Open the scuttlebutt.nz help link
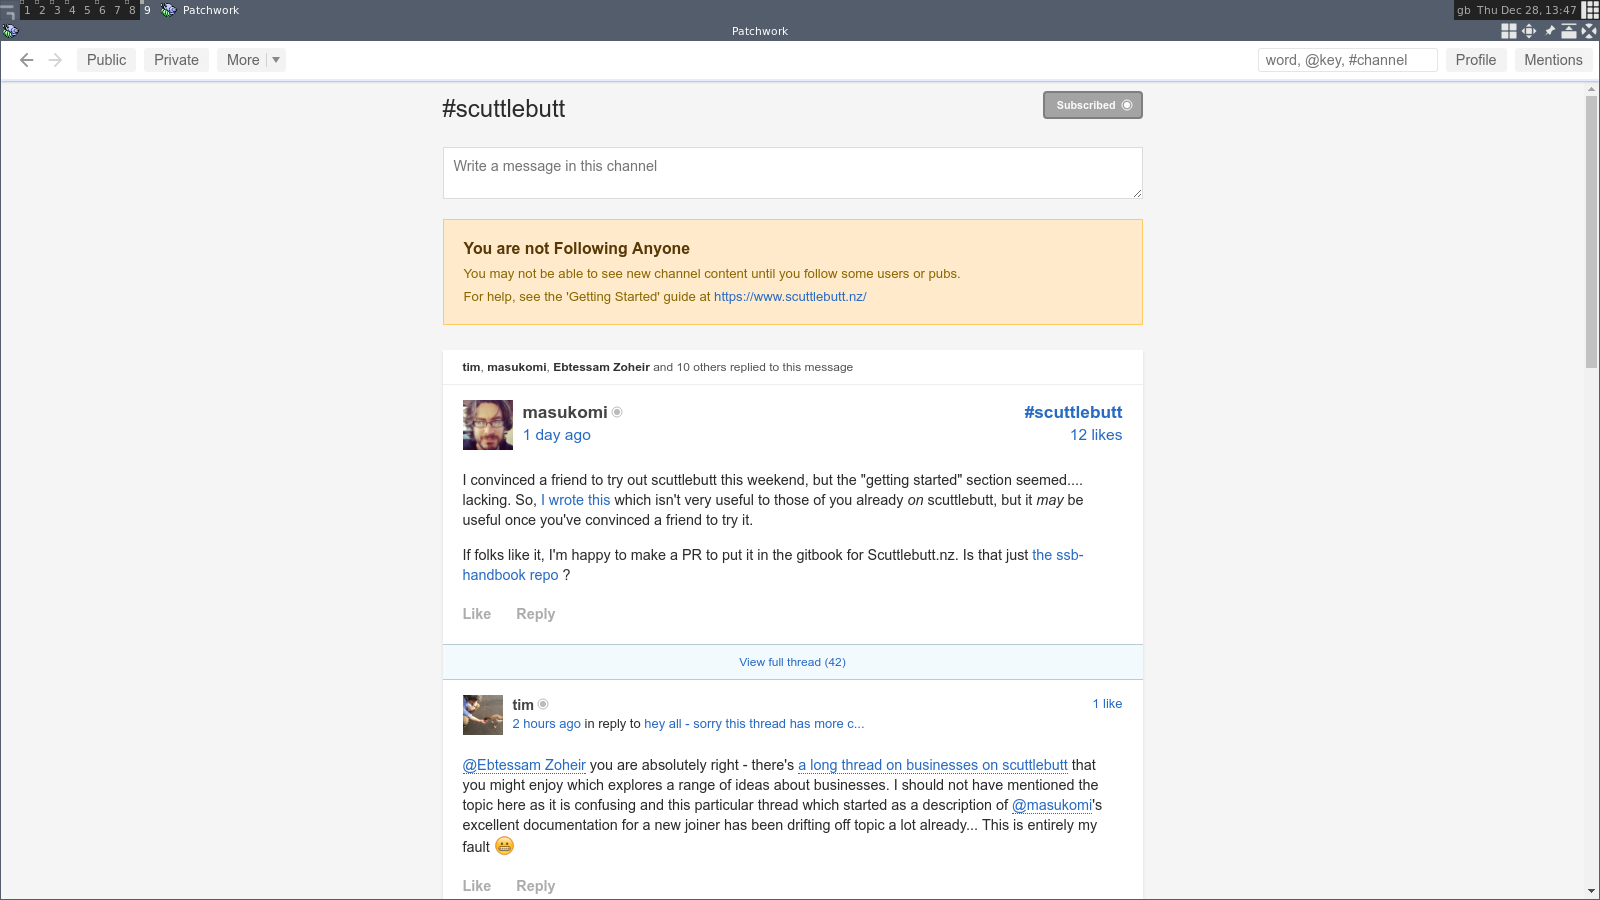This screenshot has width=1600, height=900. [790, 297]
